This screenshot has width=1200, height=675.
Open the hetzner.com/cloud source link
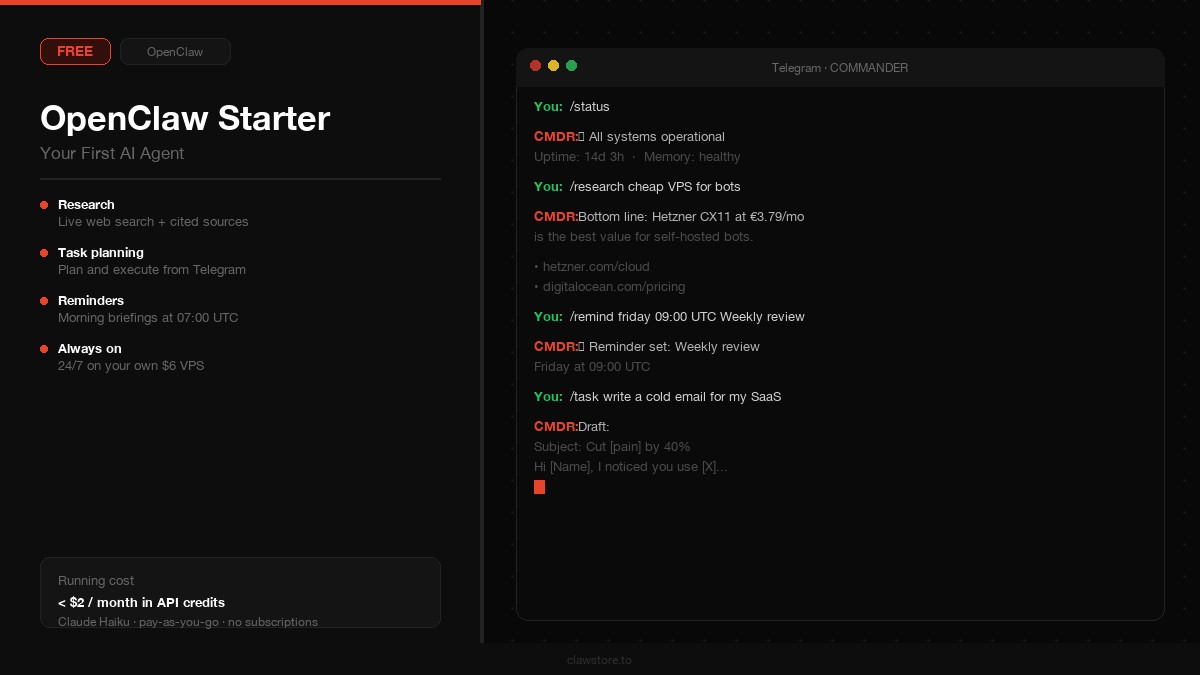(x=596, y=267)
